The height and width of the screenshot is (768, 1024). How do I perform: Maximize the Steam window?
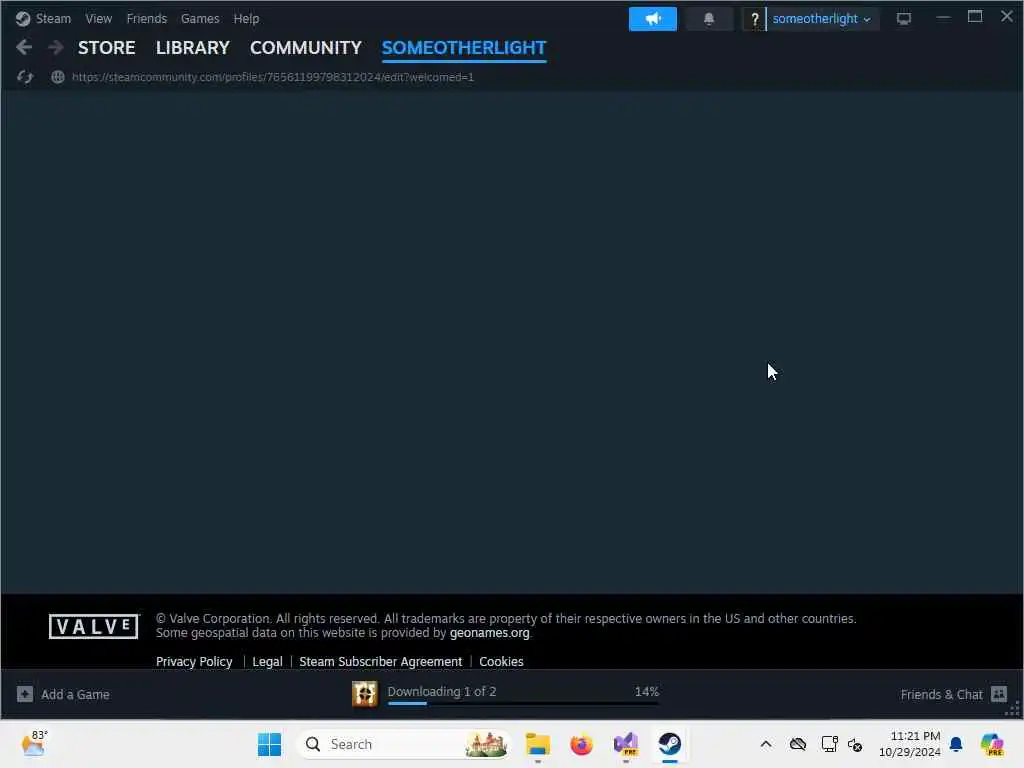click(x=975, y=16)
